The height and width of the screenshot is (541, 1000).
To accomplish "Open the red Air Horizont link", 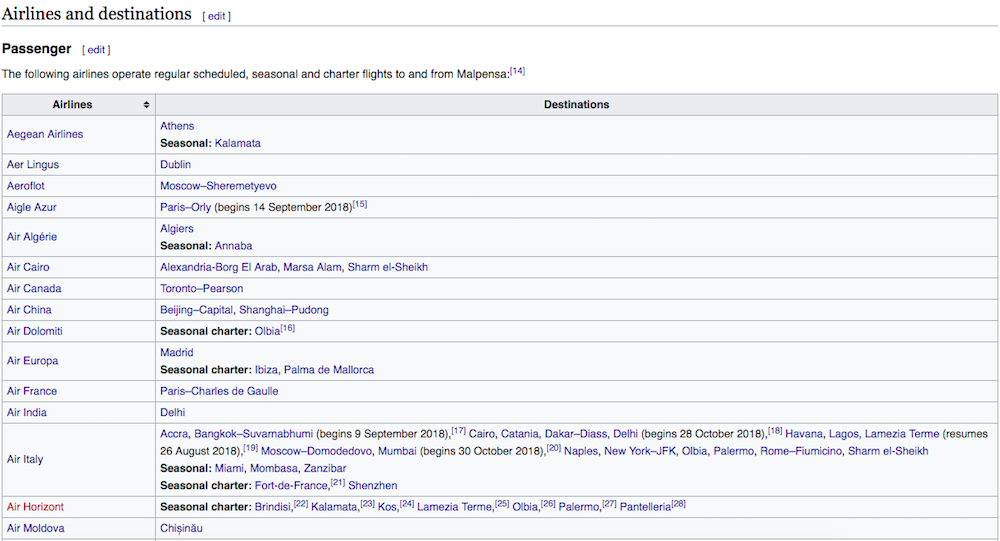I will coord(35,507).
